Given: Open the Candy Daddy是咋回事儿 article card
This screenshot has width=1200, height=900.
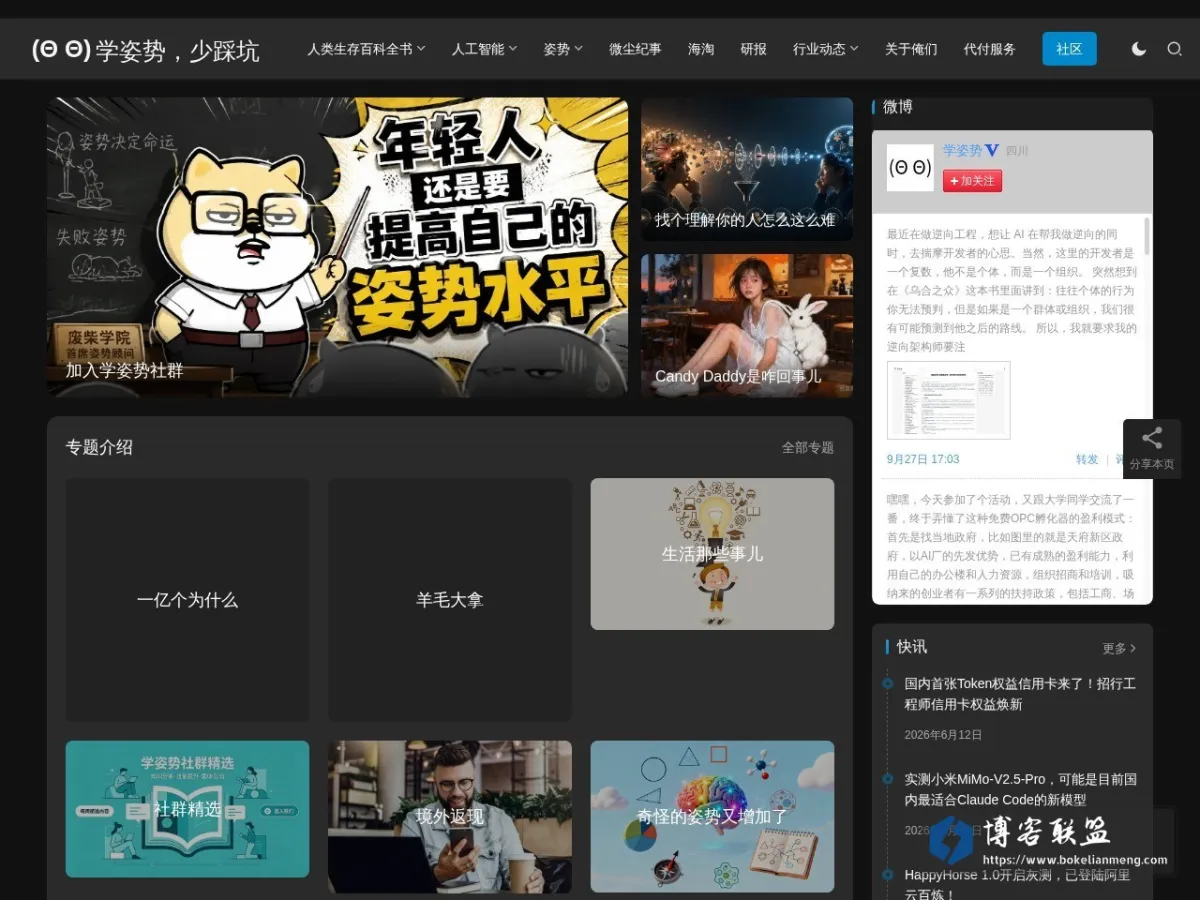Looking at the screenshot, I should point(747,325).
